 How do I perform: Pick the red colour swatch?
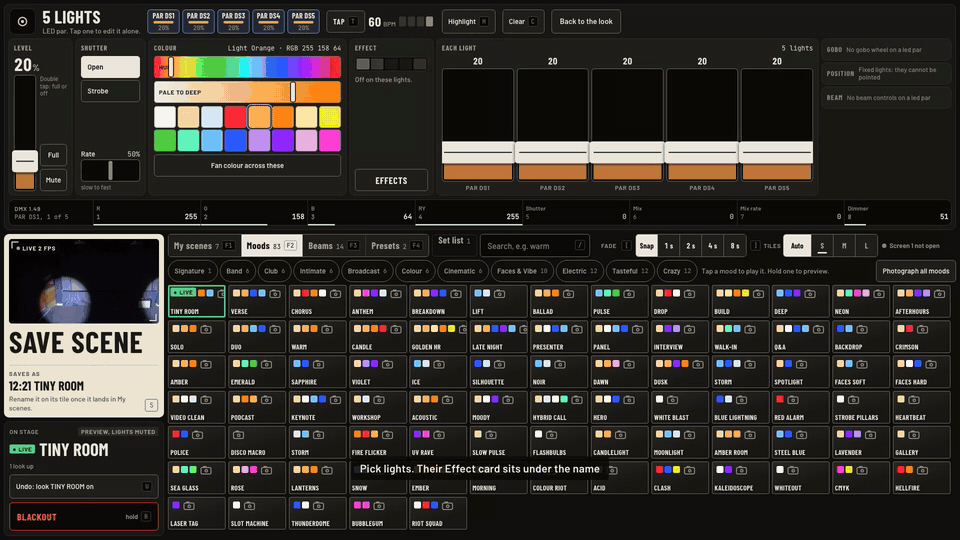[235, 117]
